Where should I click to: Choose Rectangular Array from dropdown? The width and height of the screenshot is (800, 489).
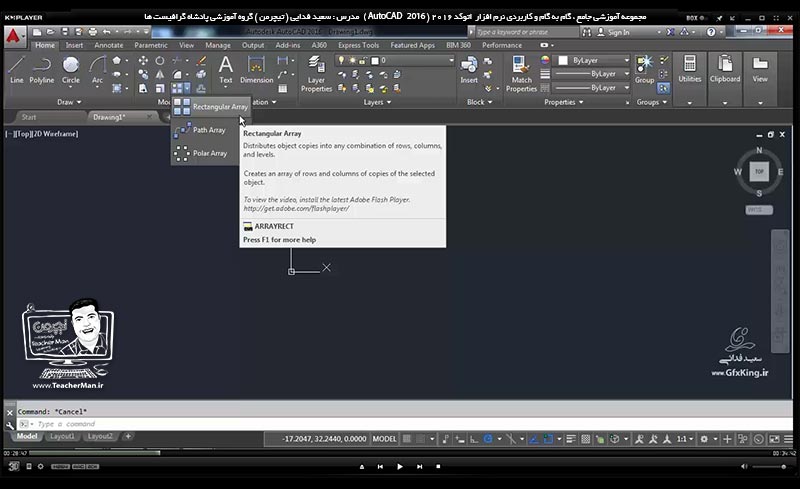(x=211, y=107)
